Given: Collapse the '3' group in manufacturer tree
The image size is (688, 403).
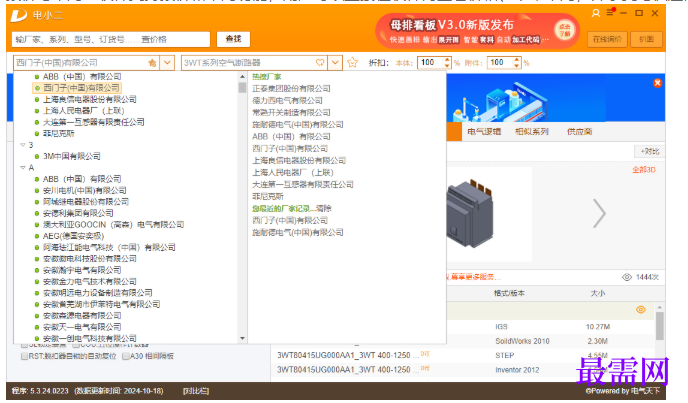Looking at the screenshot, I should 23,144.
